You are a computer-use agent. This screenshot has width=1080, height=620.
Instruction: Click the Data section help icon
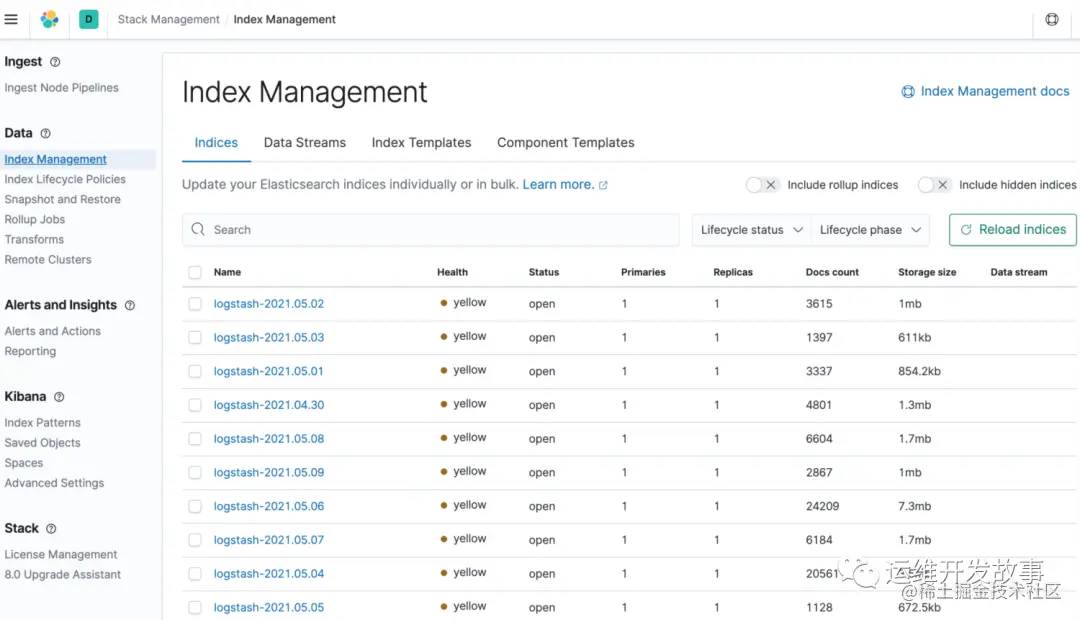(45, 134)
